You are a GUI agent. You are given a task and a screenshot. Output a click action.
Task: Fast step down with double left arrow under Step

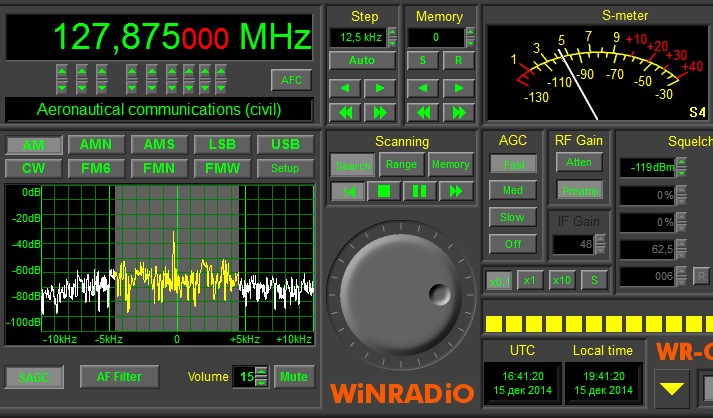pyautogui.click(x=344, y=112)
